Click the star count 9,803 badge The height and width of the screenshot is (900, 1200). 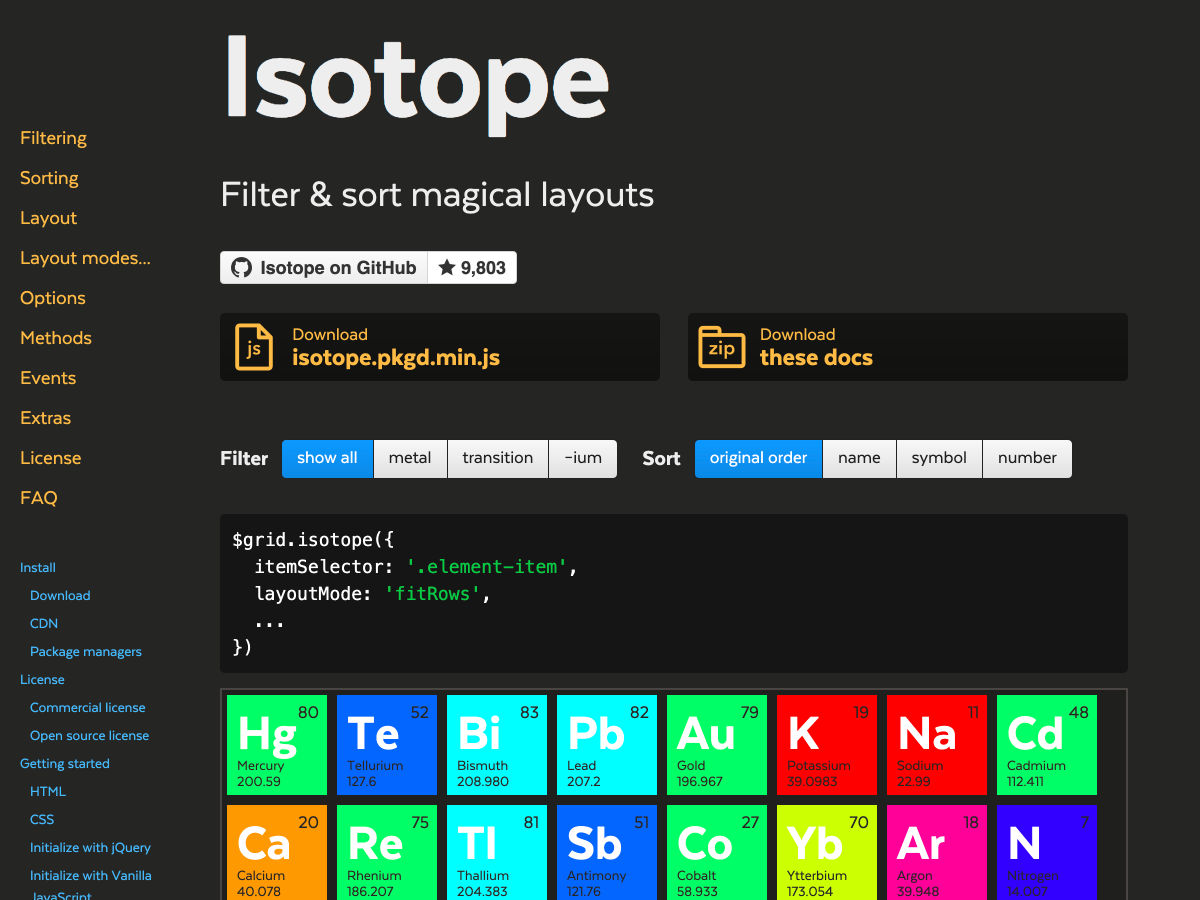[472, 268]
